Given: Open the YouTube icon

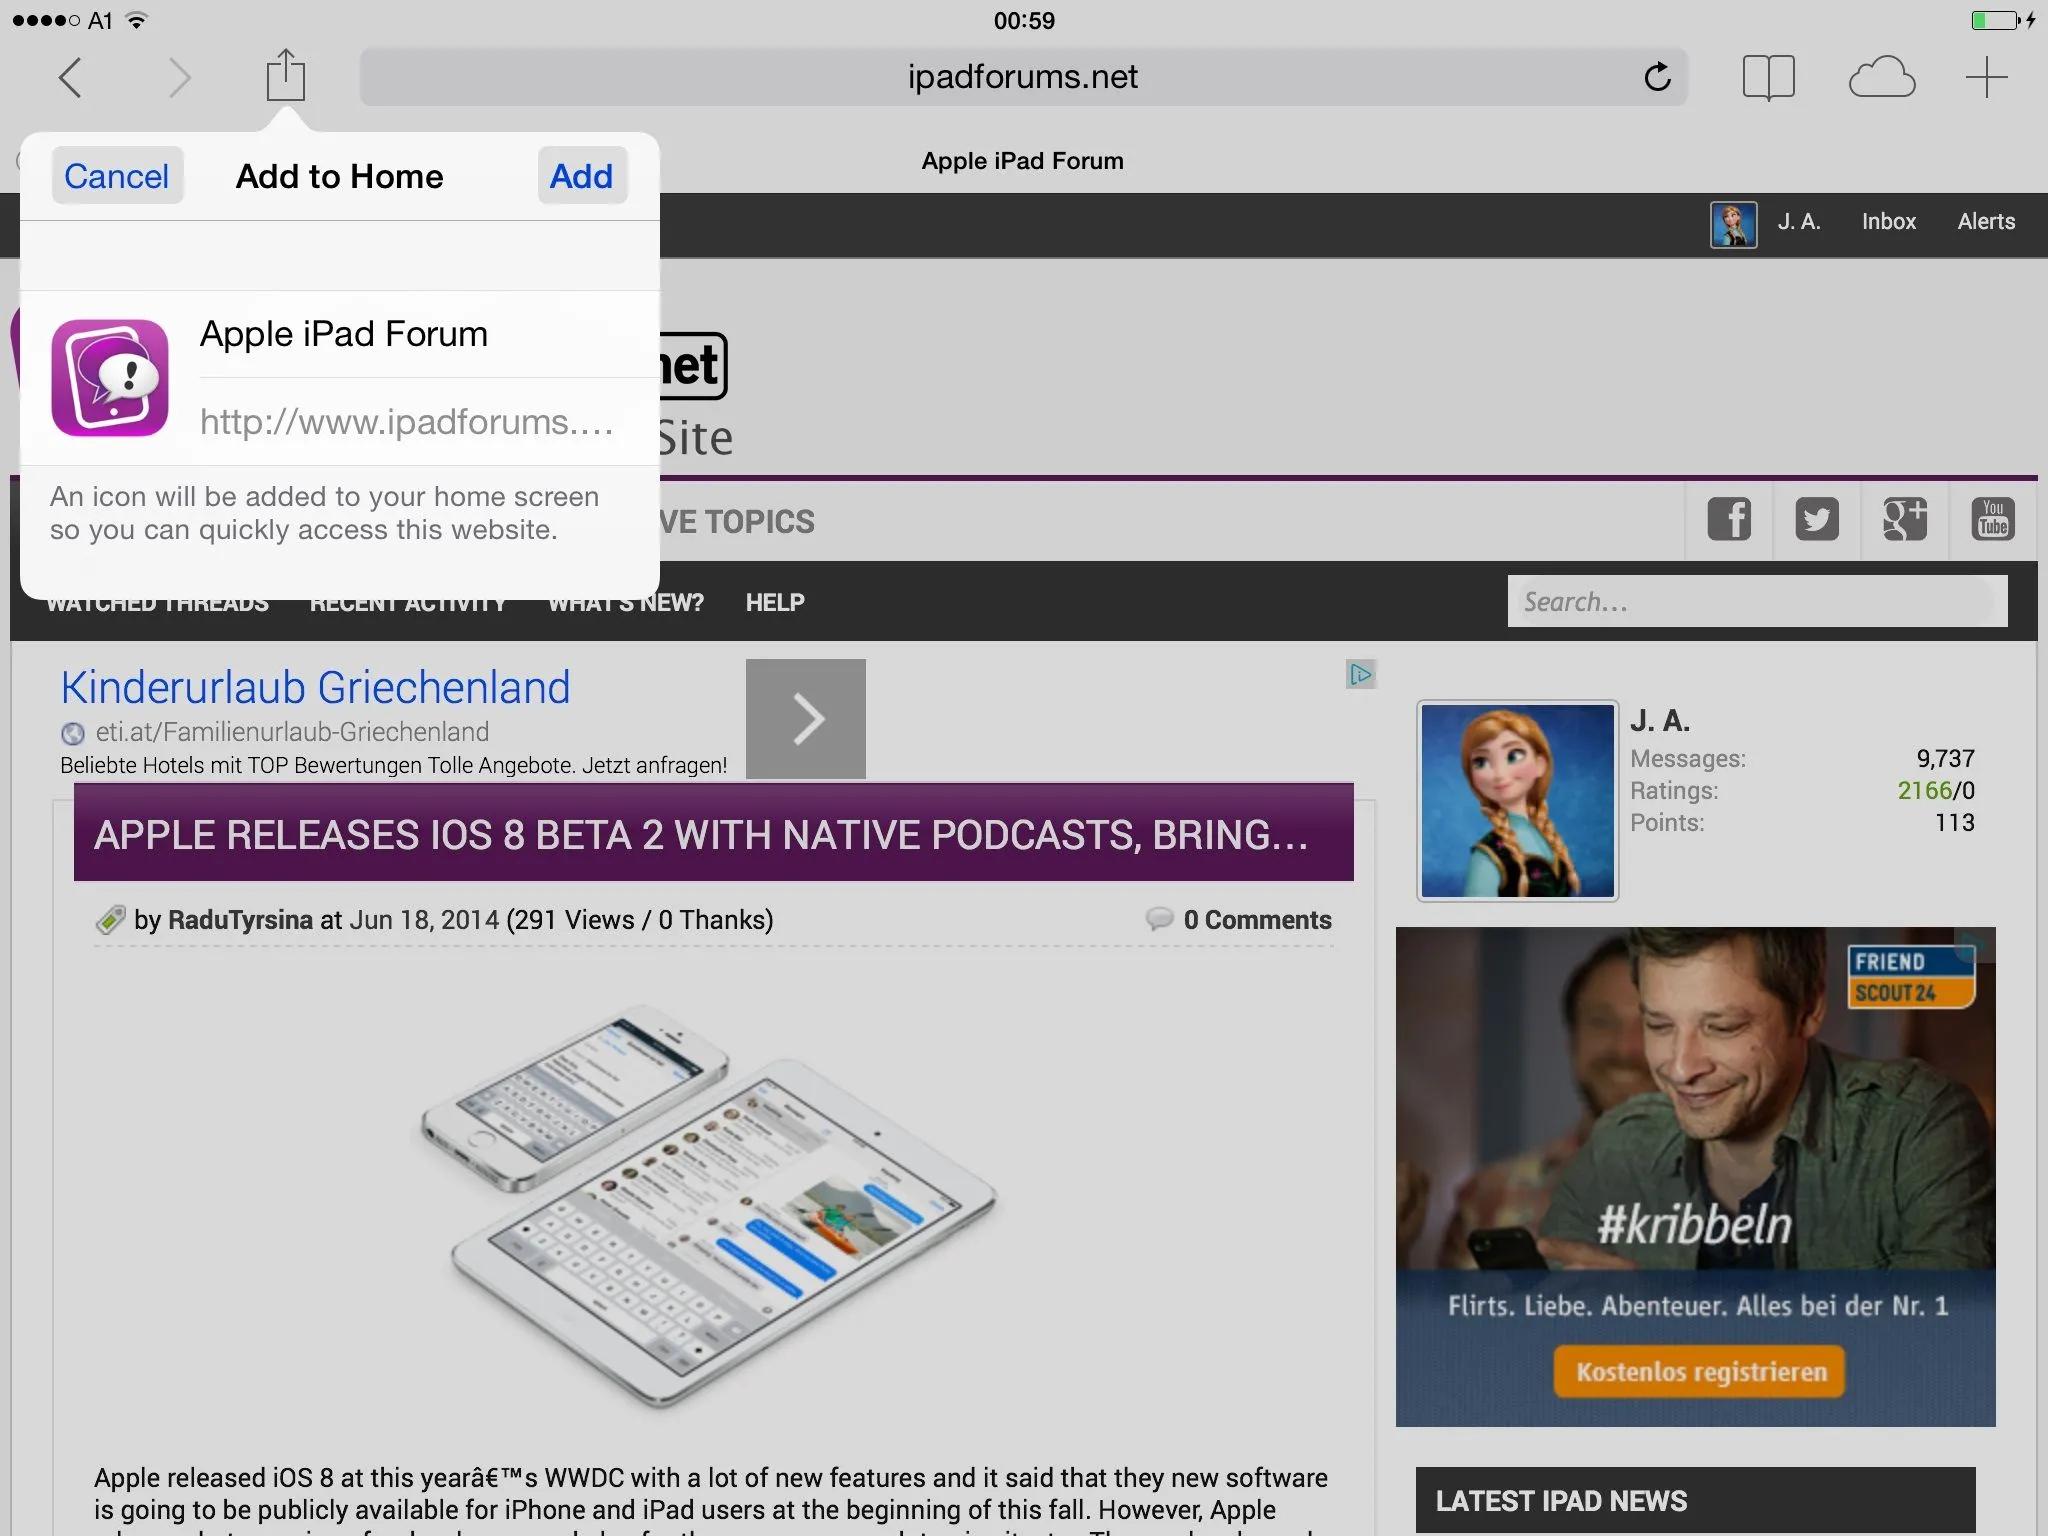Looking at the screenshot, I should [x=1992, y=519].
